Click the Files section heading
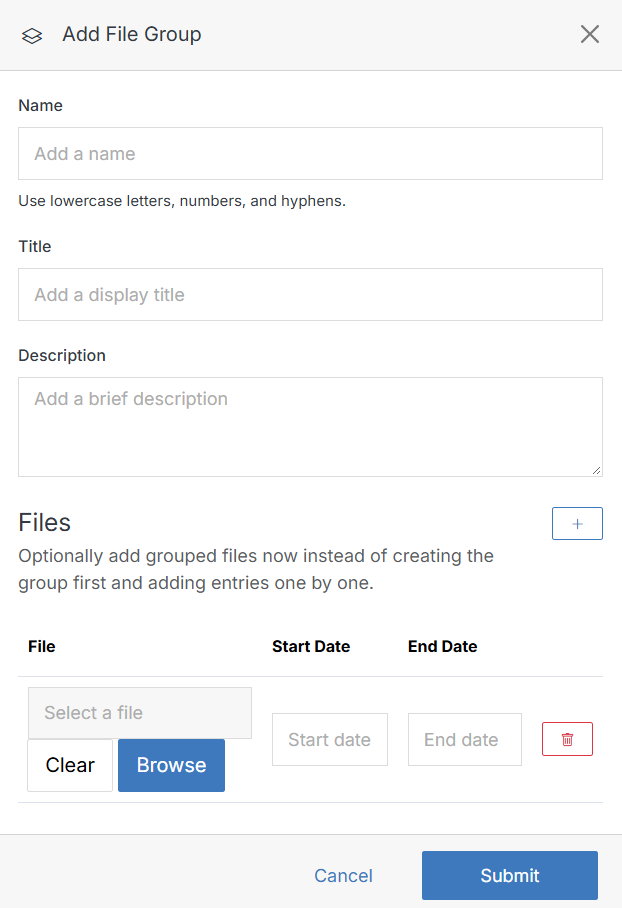Viewport: 622px width, 908px height. pos(45,522)
